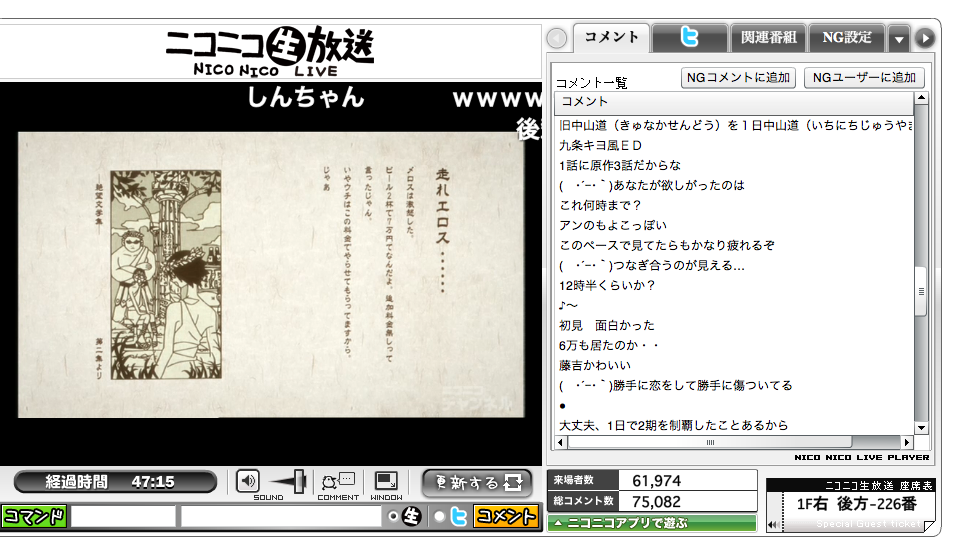956x542 pixels.
Task: Click the 総コメント数 value 75,082
Action: (x=657, y=502)
